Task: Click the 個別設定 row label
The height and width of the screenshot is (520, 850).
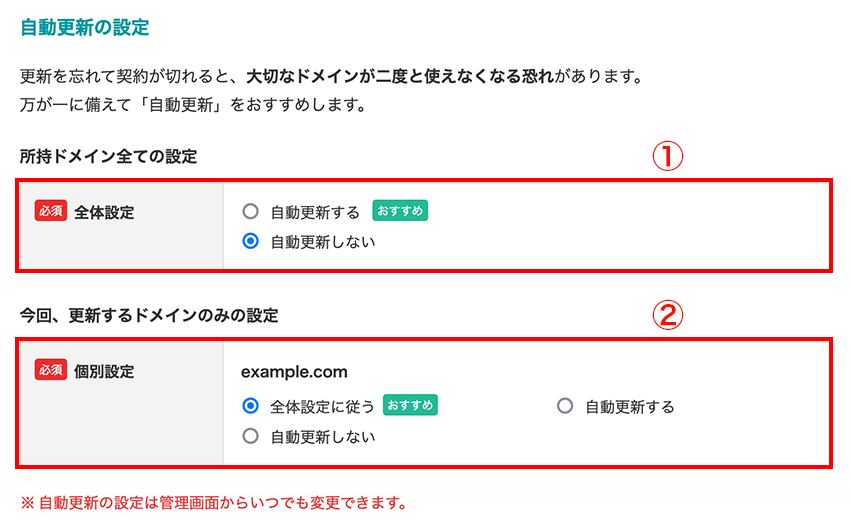Action: coord(104,371)
